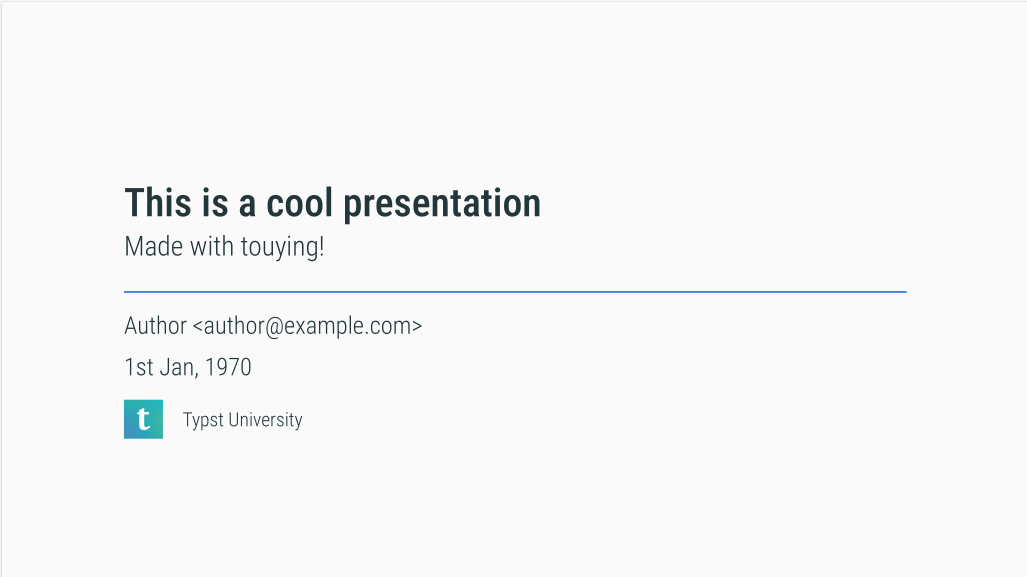Click the teal Typst logo icon
Viewport: 1027px width, 577px height.
pyautogui.click(x=143, y=419)
